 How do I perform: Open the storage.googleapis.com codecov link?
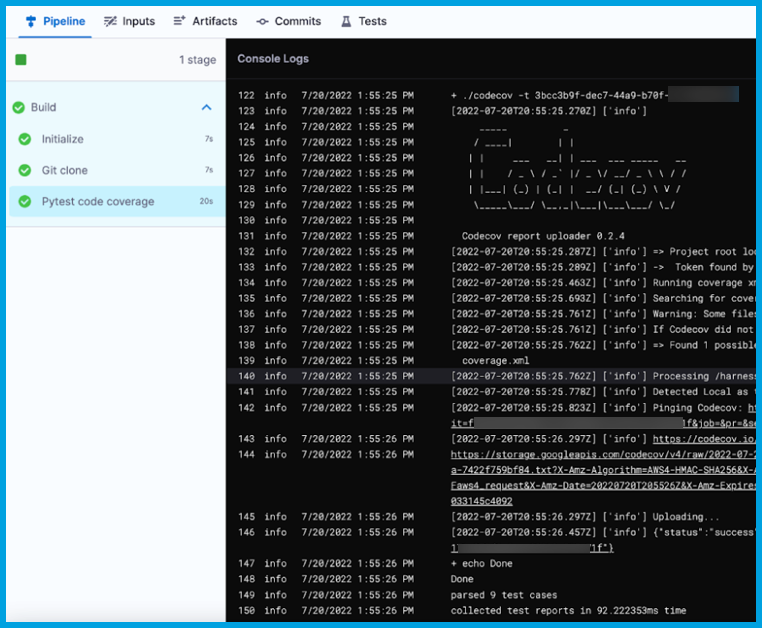pyautogui.click(x=602, y=455)
